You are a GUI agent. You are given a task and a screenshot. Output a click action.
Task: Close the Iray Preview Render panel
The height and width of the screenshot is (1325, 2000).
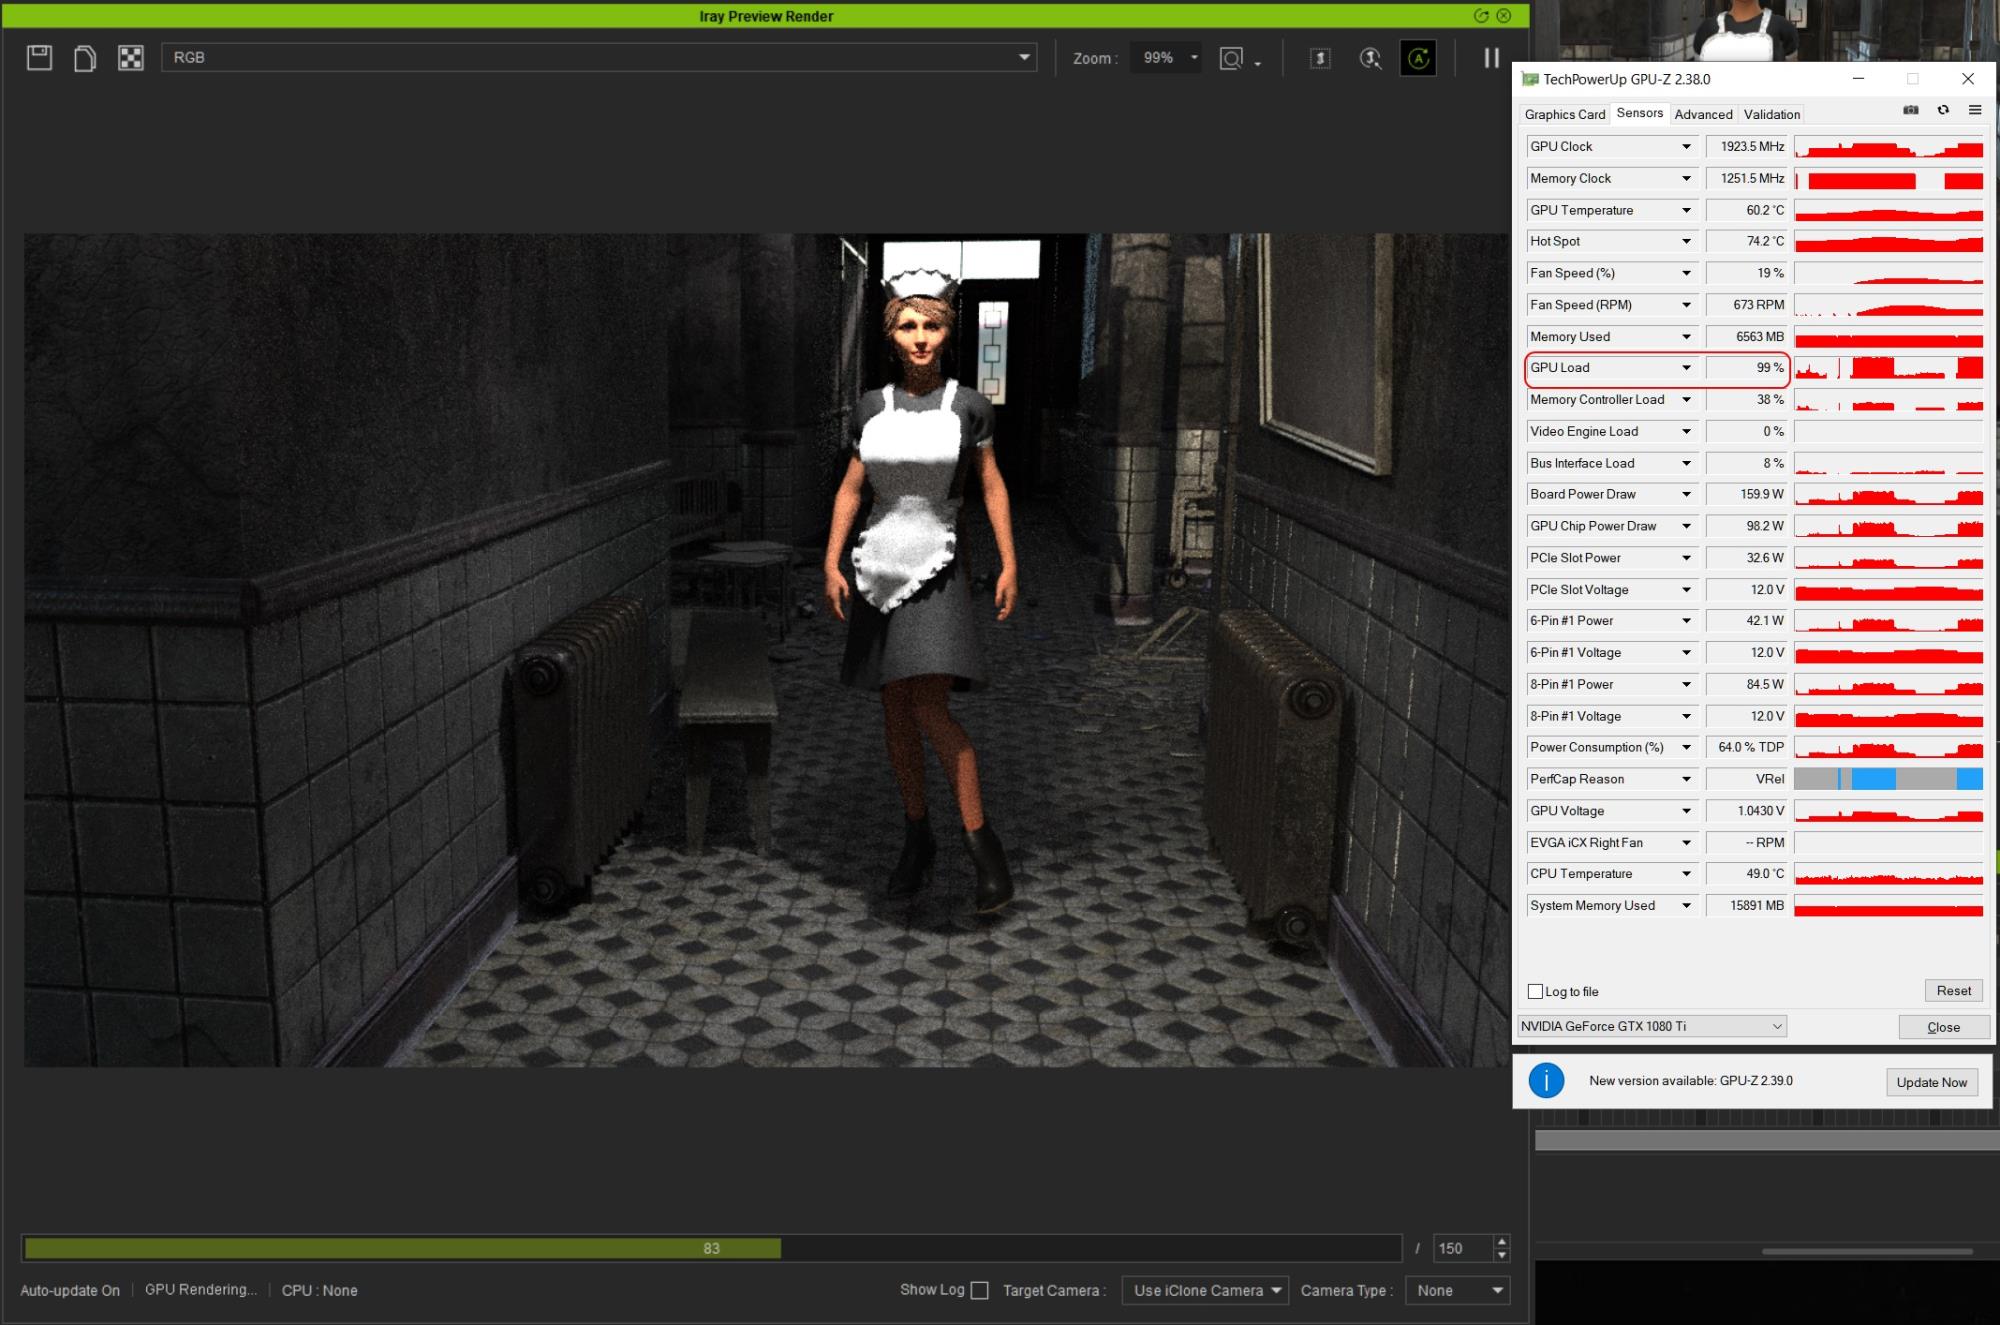[1503, 15]
